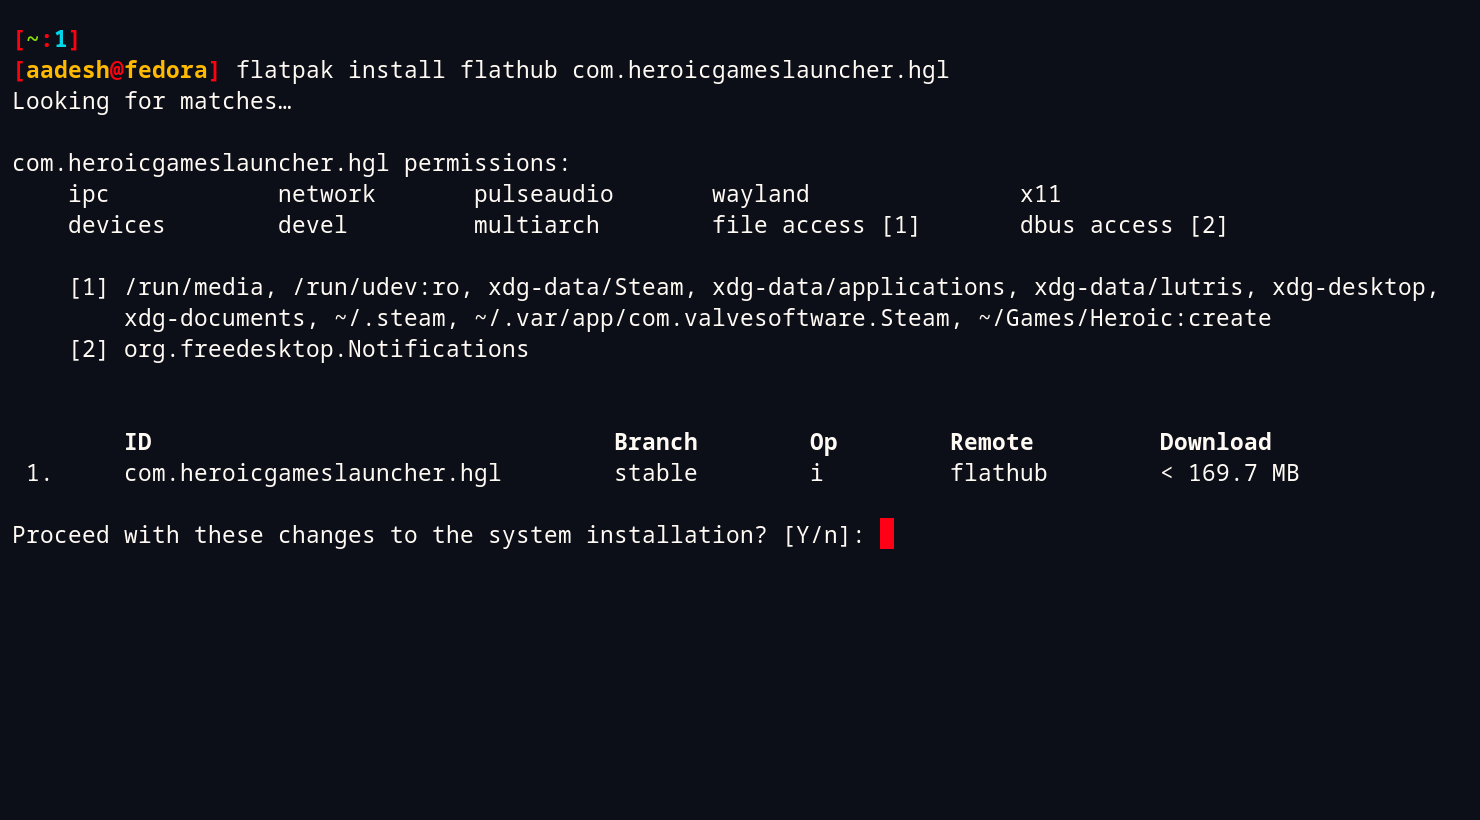Click the 'dbus access [2]' permission
This screenshot has height=820, width=1480.
coord(1123,225)
